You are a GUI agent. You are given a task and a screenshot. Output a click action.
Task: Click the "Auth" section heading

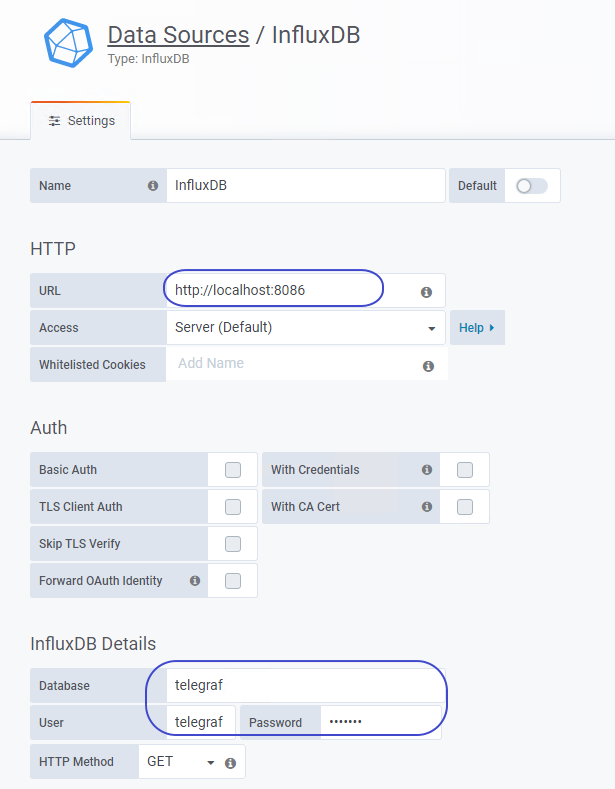pyautogui.click(x=49, y=428)
